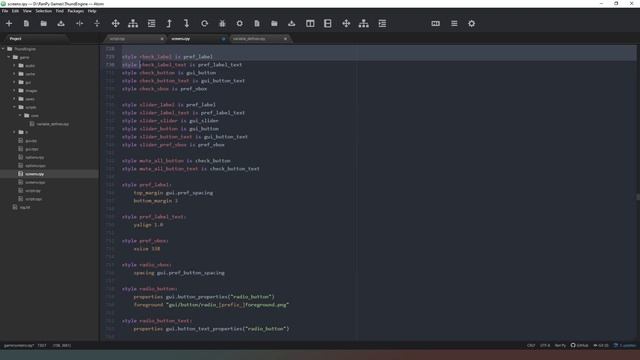640x360 pixels.
Task: Click the indent list icon left of the up arrow
Action: (151, 24)
